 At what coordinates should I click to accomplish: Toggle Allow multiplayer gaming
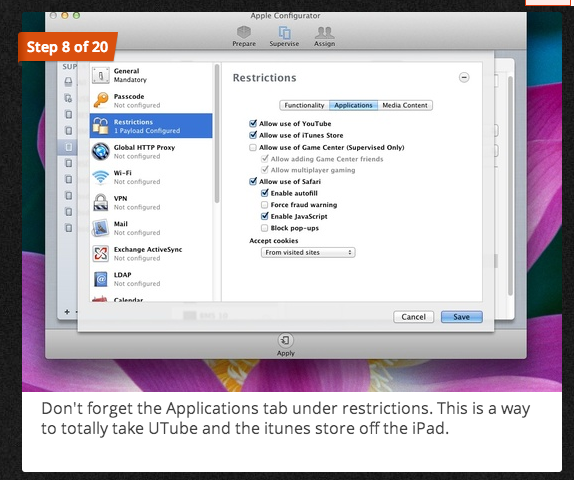tap(265, 170)
